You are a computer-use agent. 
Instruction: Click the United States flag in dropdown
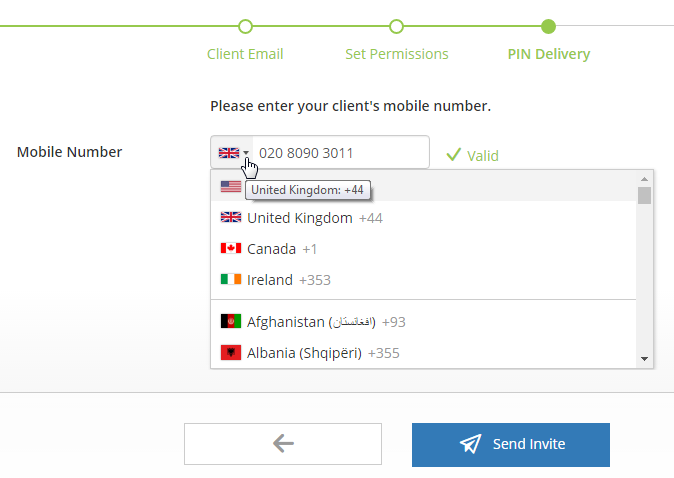[231, 186]
